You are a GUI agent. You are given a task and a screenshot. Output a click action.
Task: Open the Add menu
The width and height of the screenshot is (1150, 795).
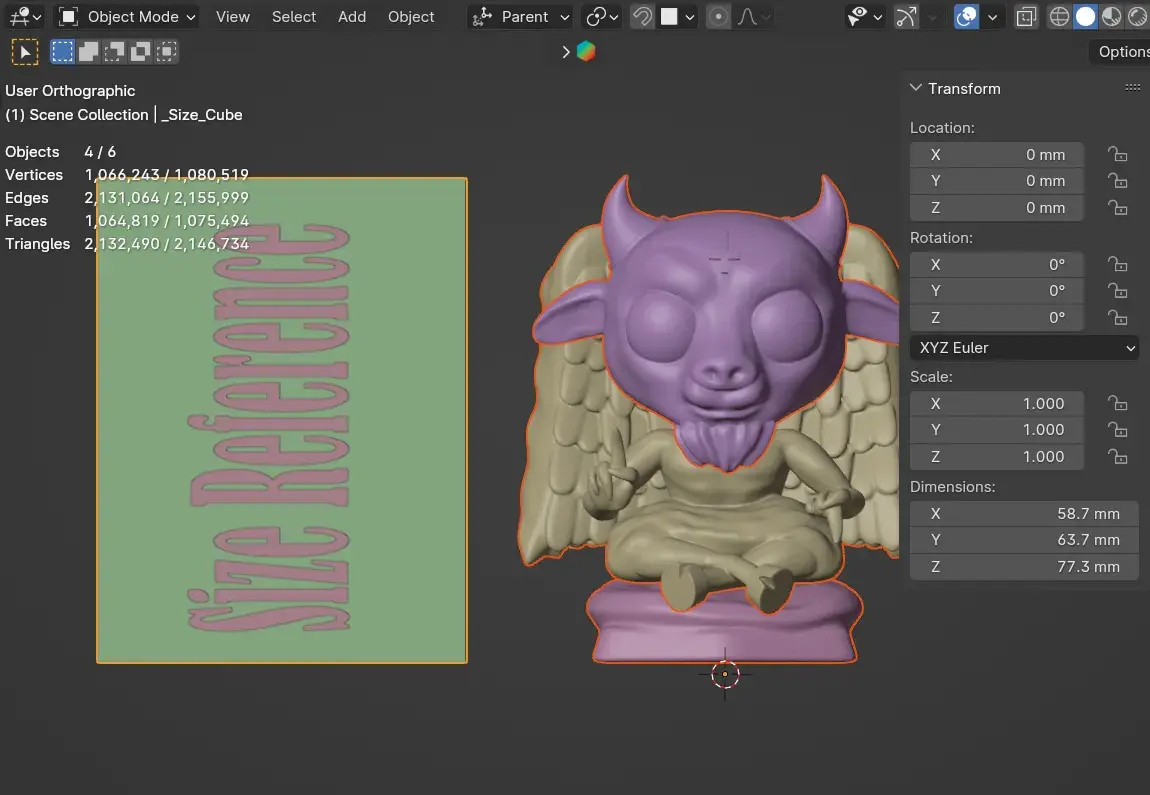pos(352,17)
